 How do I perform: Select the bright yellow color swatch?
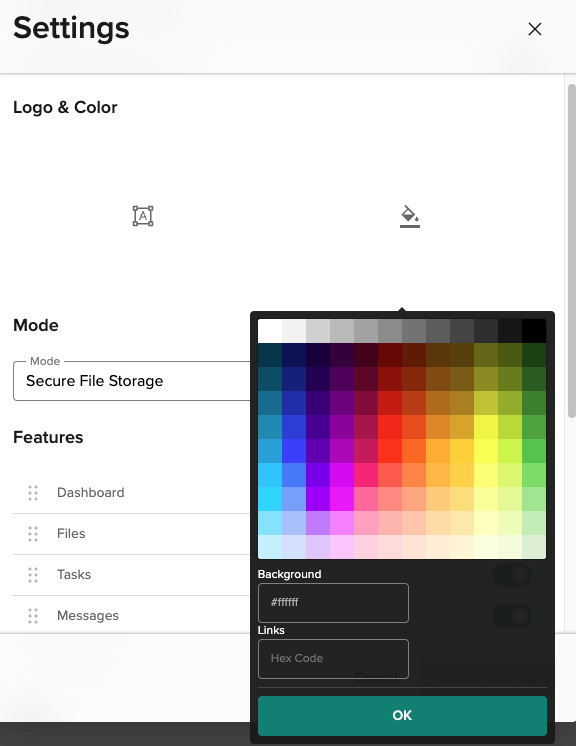pyautogui.click(x=486, y=451)
